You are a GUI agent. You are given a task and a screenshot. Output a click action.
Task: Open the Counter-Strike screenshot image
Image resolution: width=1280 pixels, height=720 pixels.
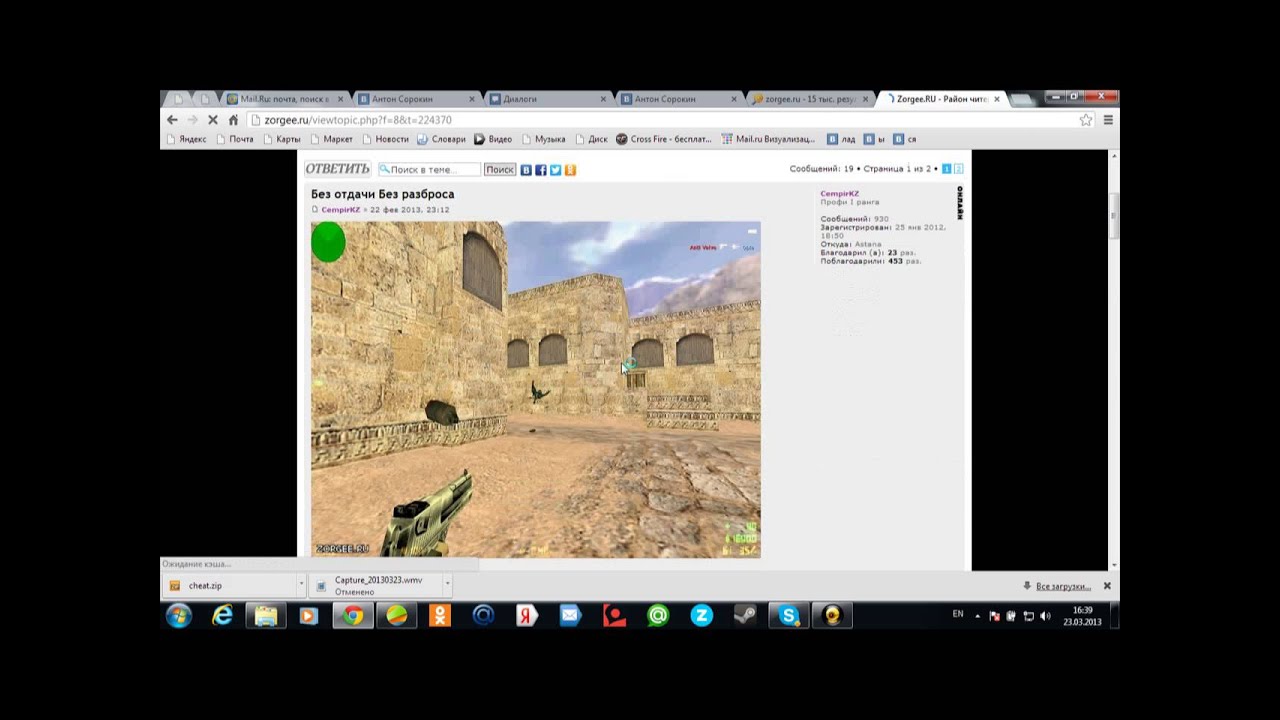click(x=535, y=389)
